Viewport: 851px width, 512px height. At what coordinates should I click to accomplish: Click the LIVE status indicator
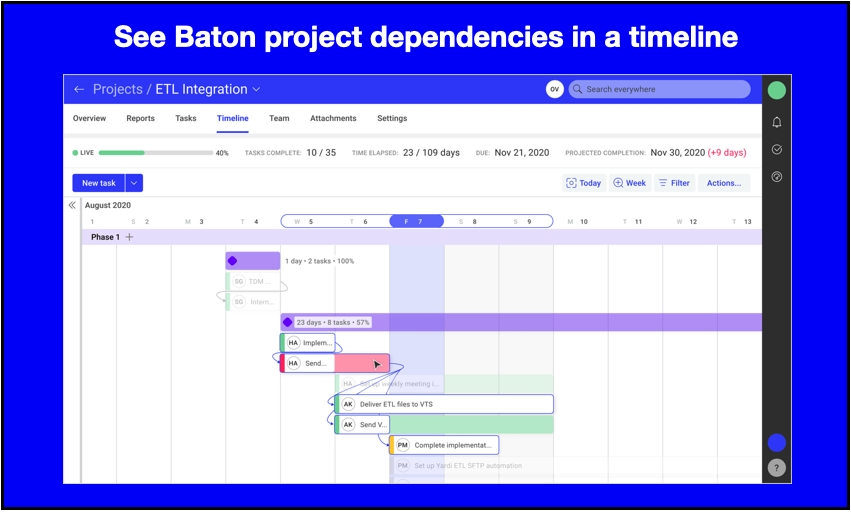[x=83, y=153]
